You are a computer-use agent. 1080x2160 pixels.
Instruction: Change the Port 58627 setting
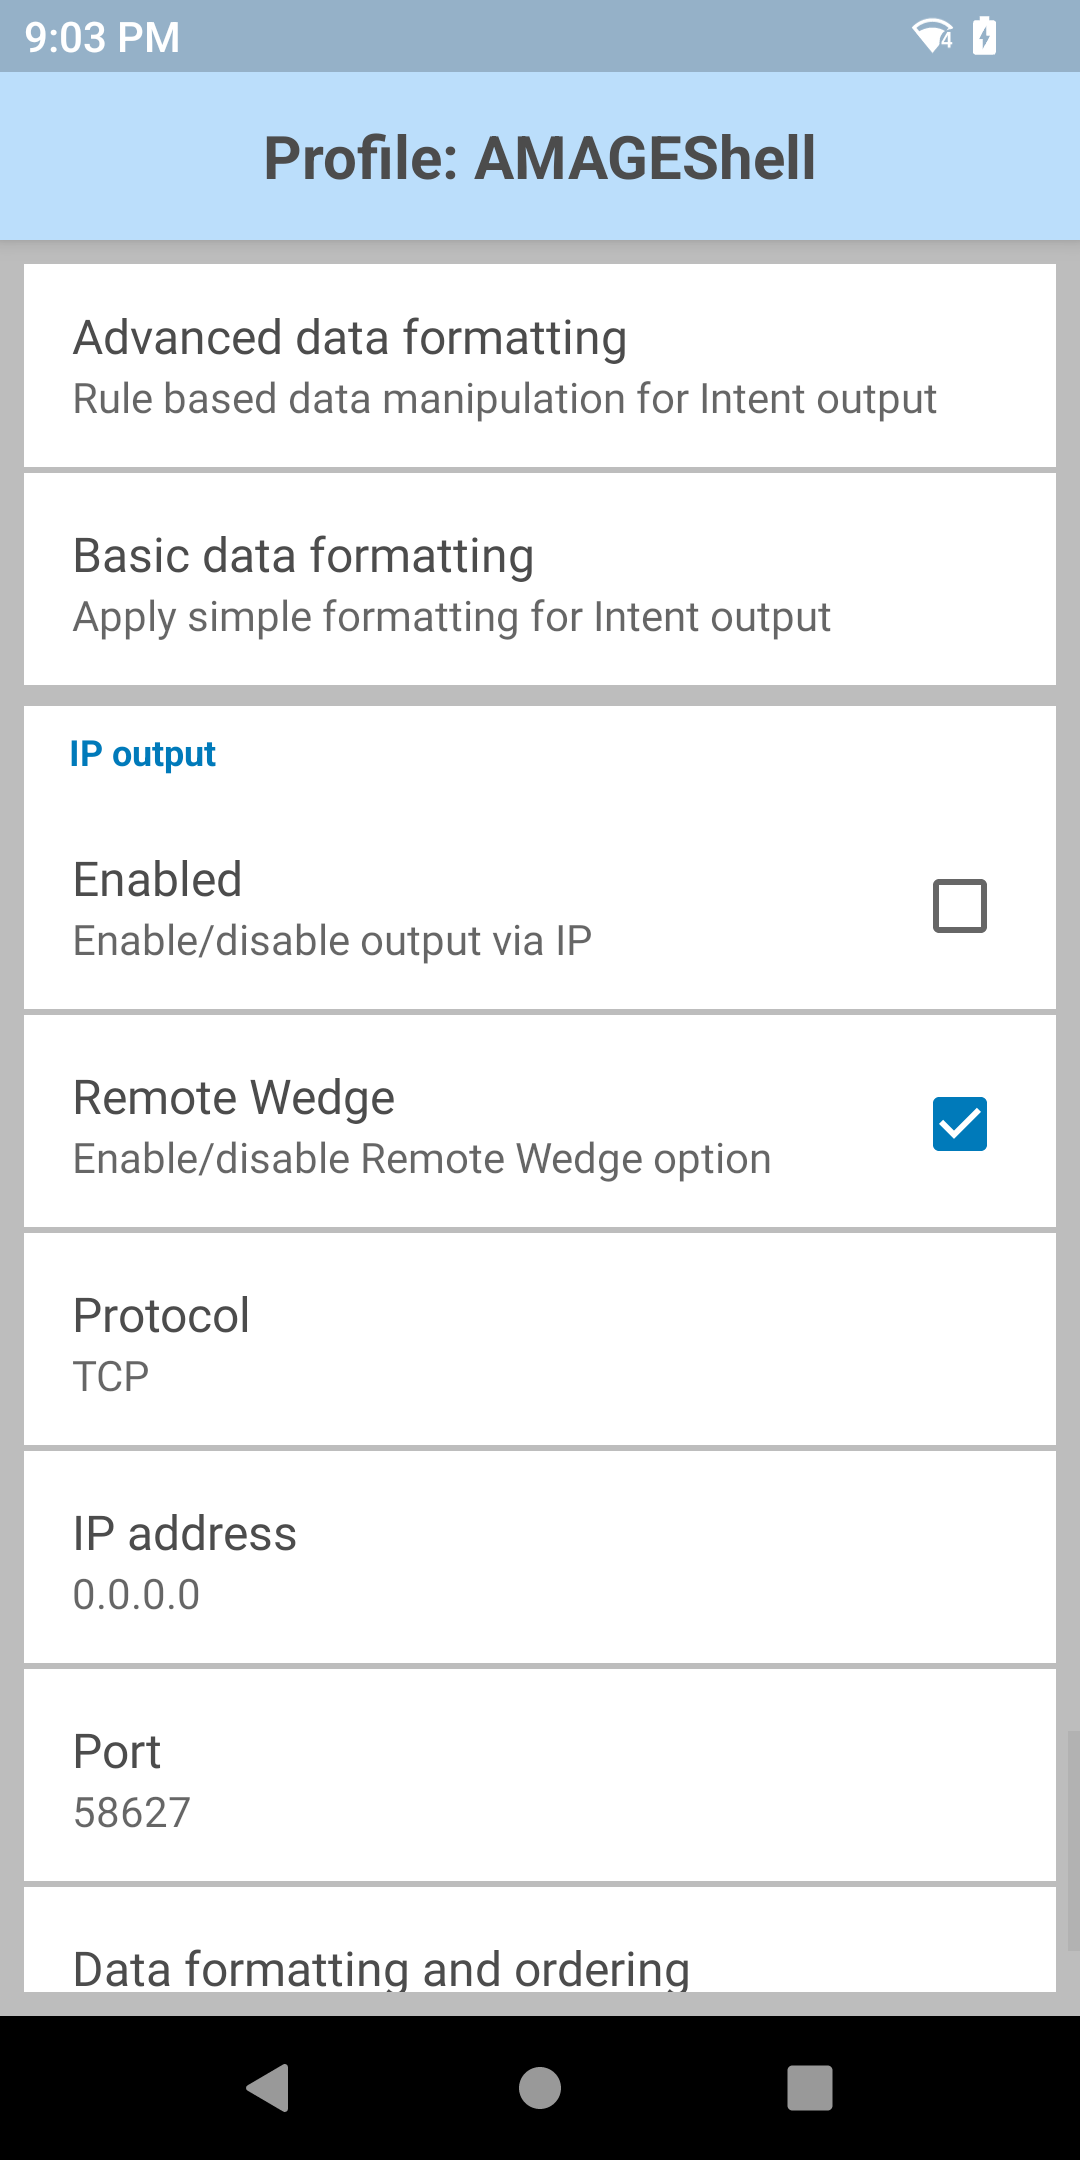point(540,1776)
